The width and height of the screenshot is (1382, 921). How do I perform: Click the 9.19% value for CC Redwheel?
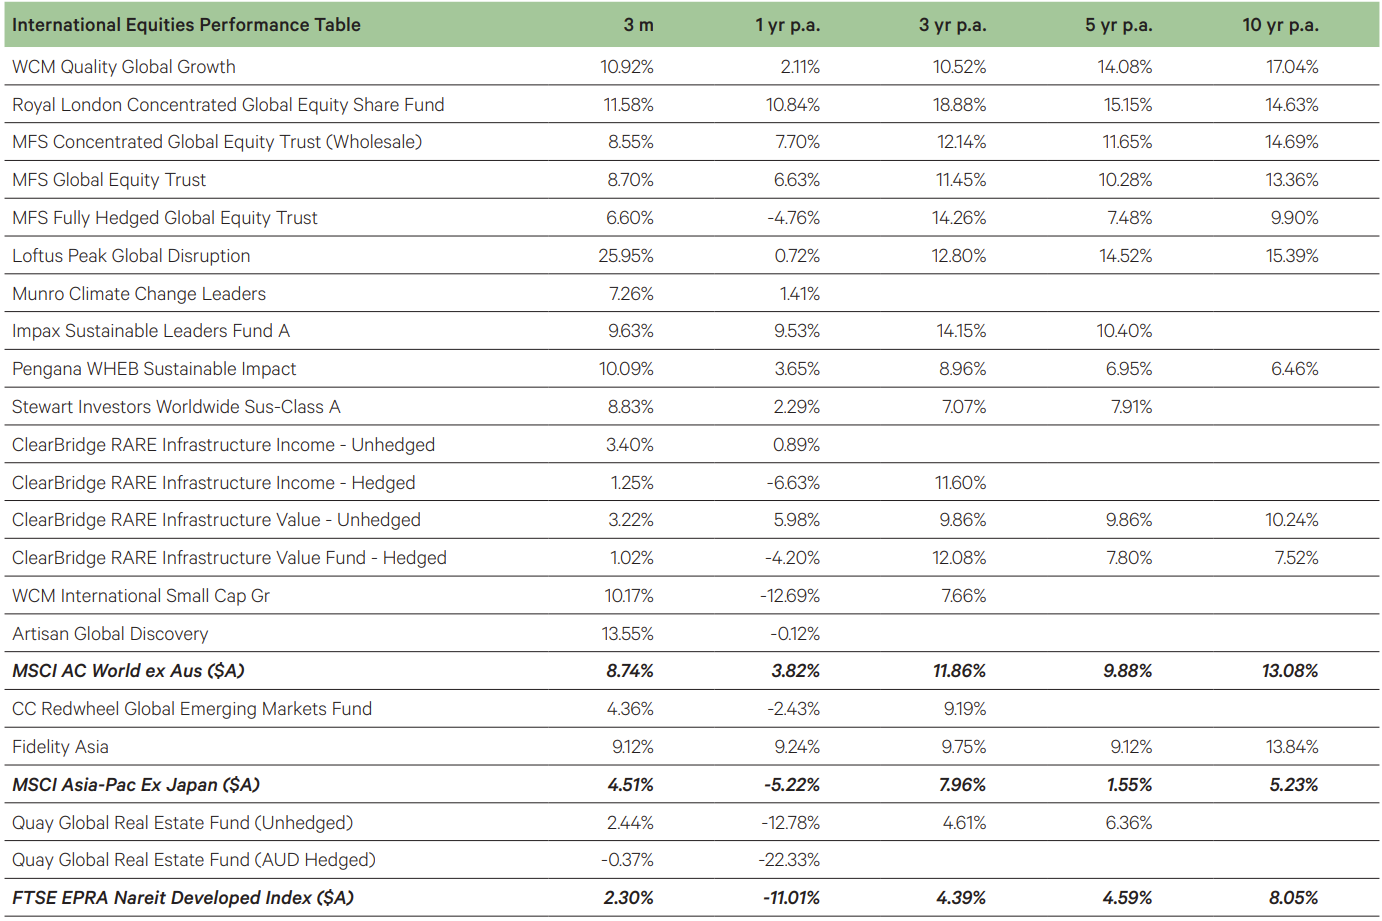pos(965,709)
